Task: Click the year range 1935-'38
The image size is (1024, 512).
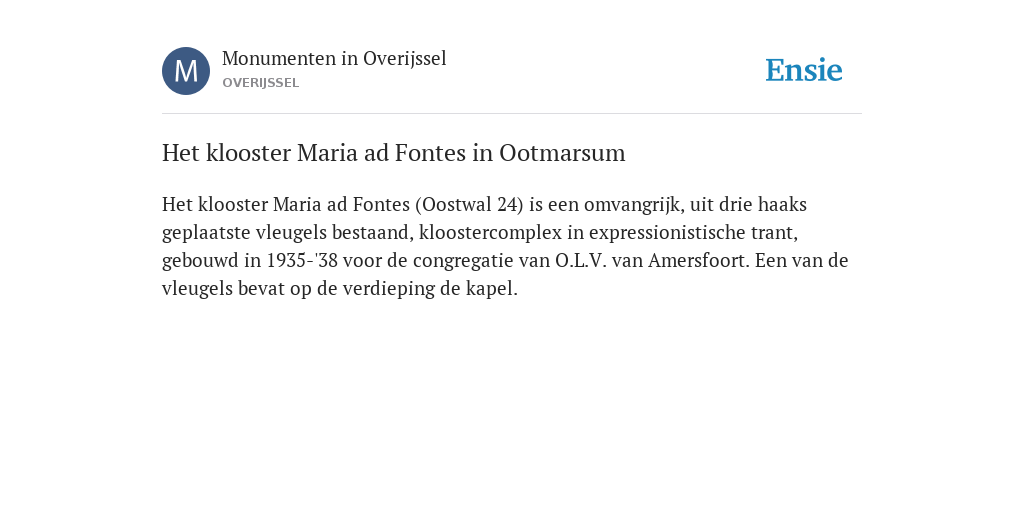Action: (302, 261)
